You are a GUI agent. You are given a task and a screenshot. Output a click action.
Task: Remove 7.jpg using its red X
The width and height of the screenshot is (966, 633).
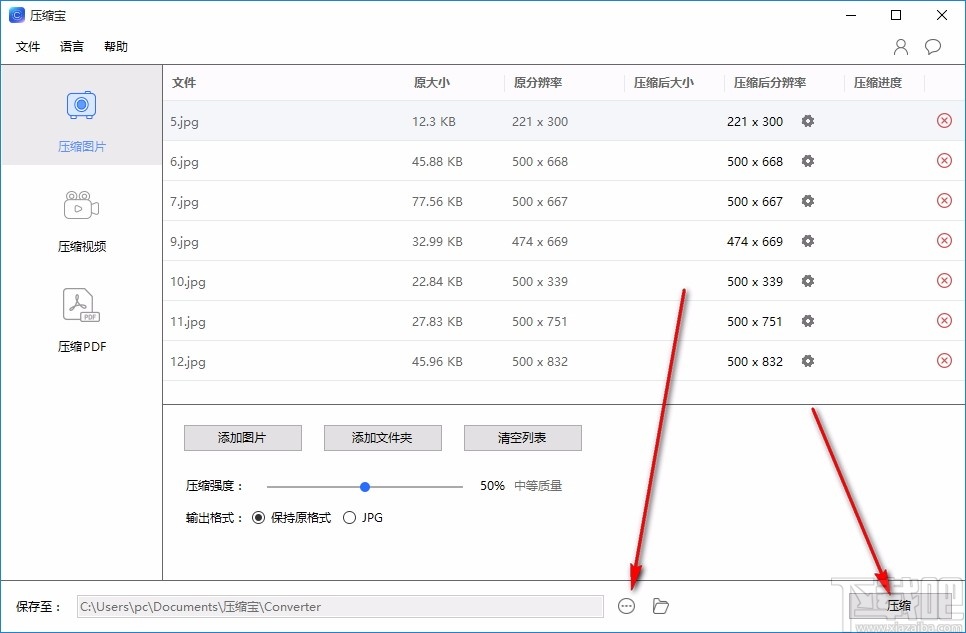pyautogui.click(x=944, y=200)
